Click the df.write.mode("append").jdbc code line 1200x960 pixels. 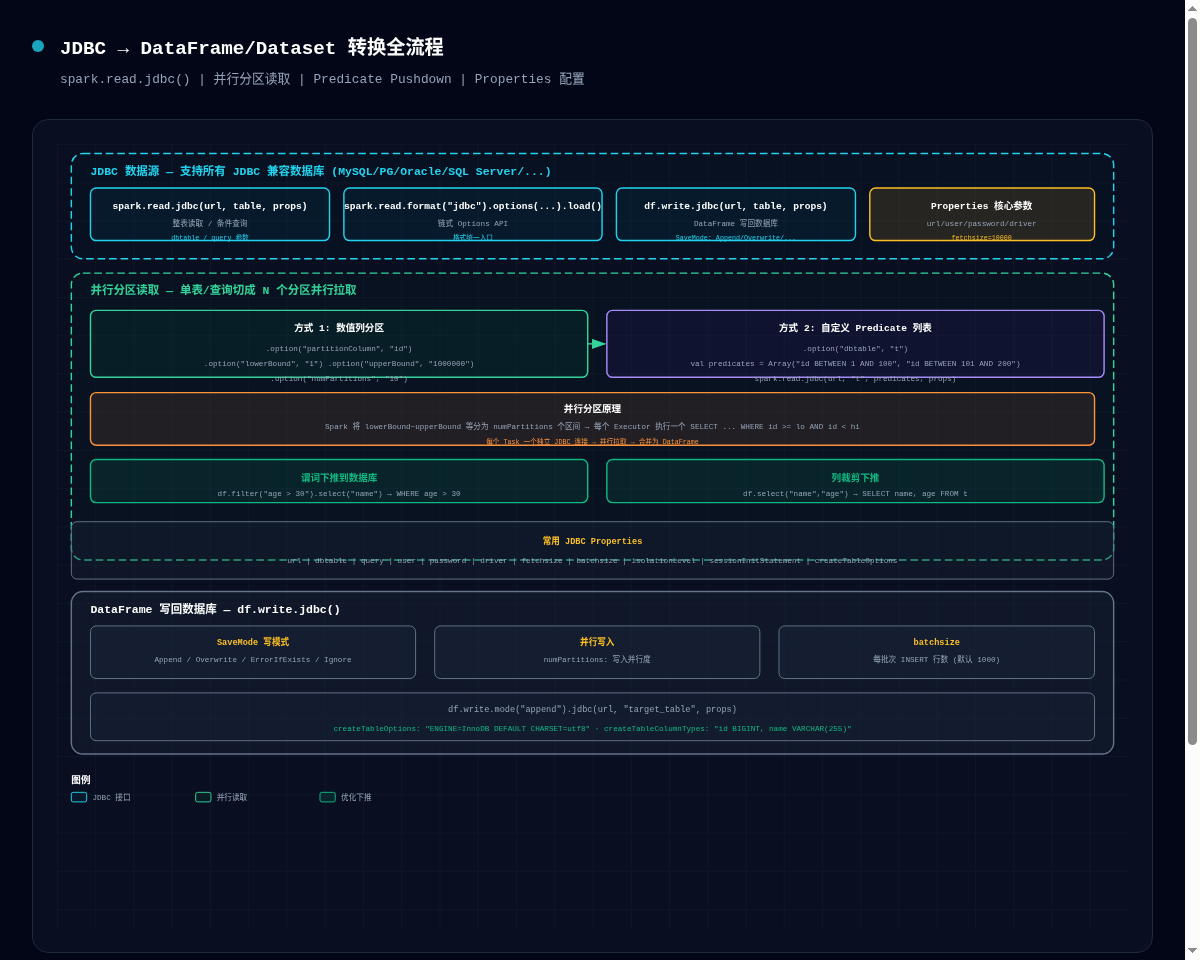[592, 710]
